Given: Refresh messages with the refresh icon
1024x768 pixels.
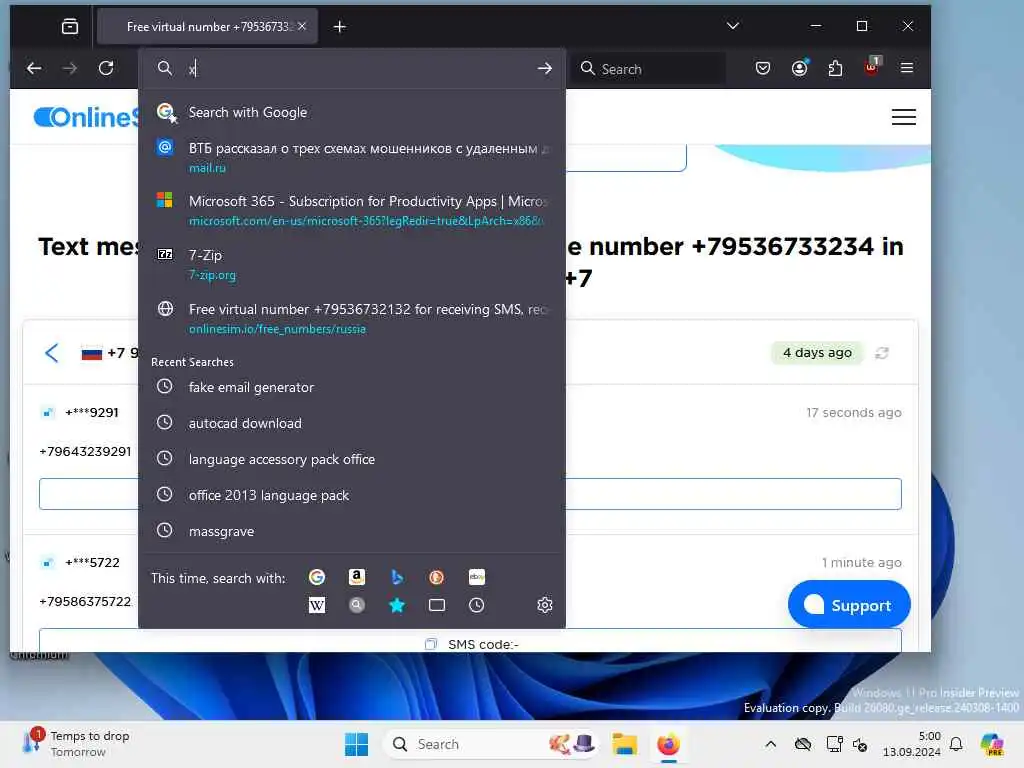Looking at the screenshot, I should [882, 353].
